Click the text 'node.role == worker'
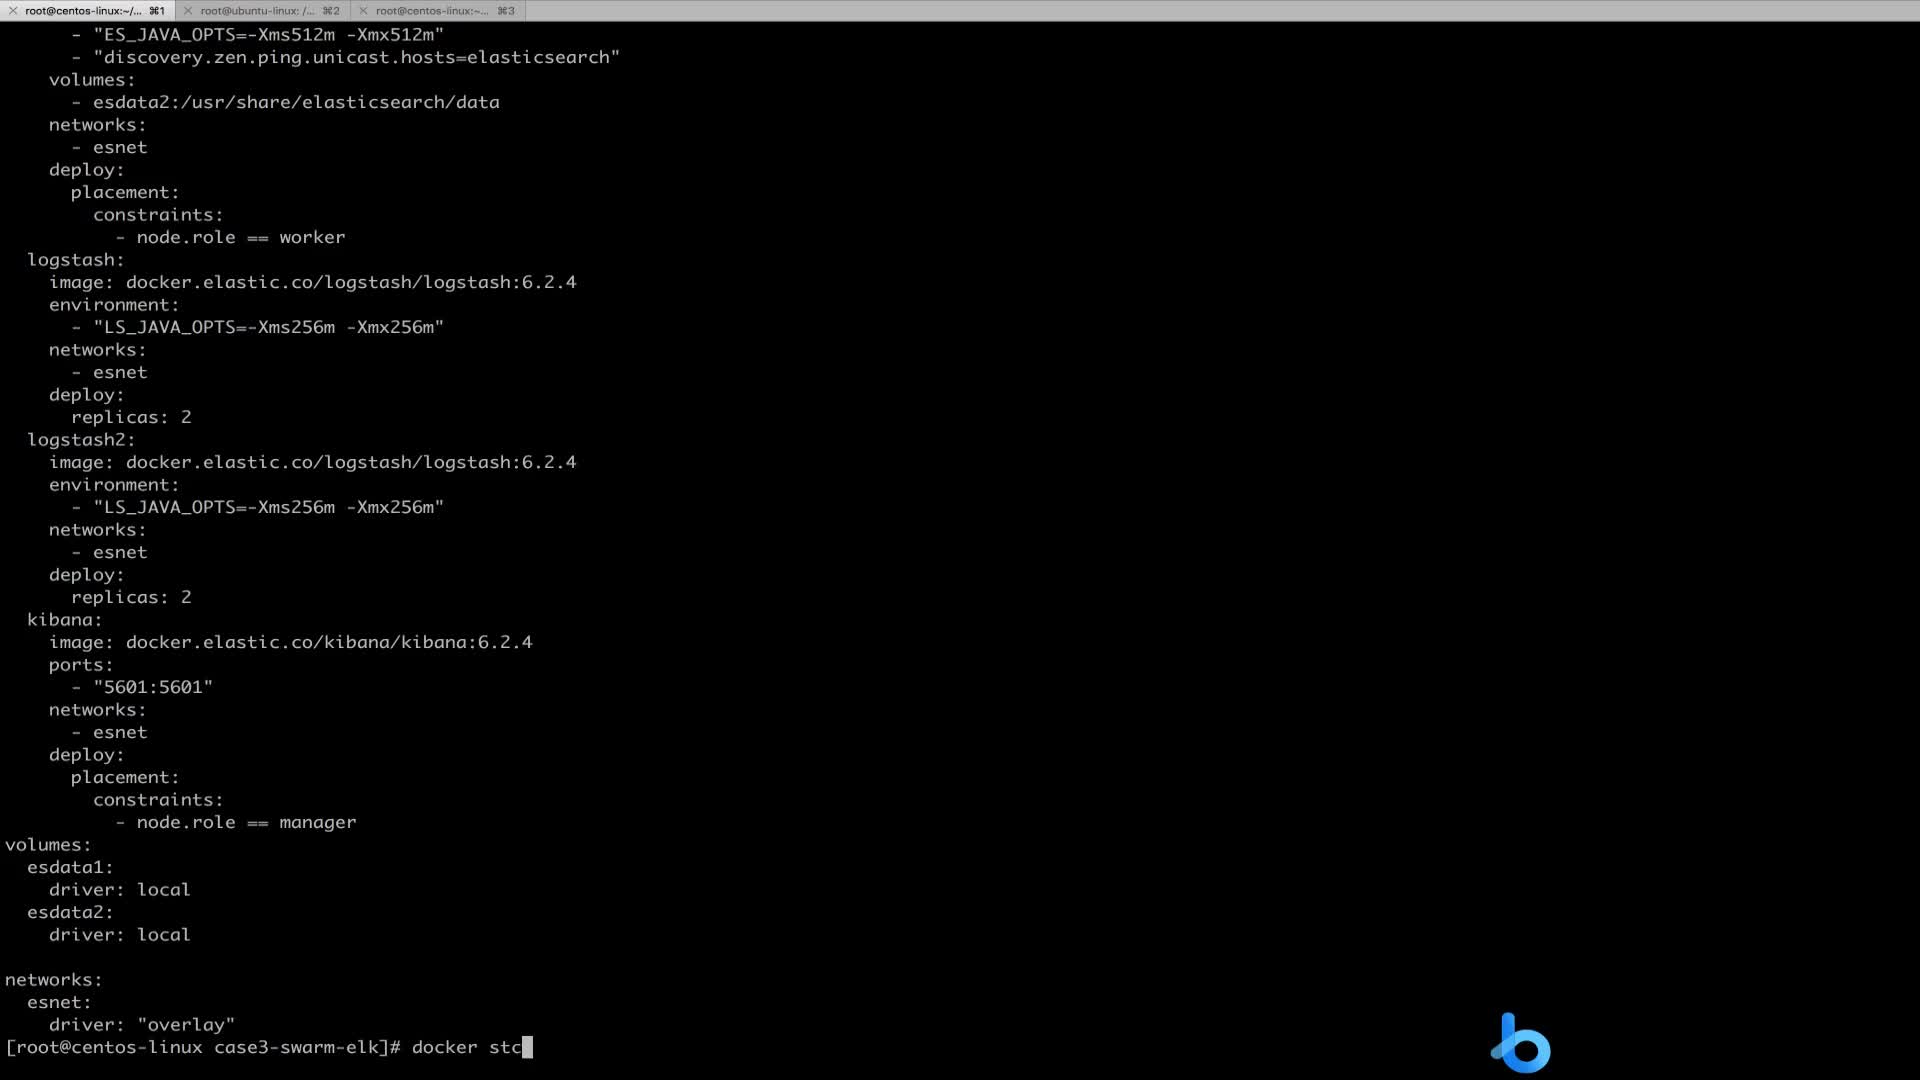 tap(241, 237)
